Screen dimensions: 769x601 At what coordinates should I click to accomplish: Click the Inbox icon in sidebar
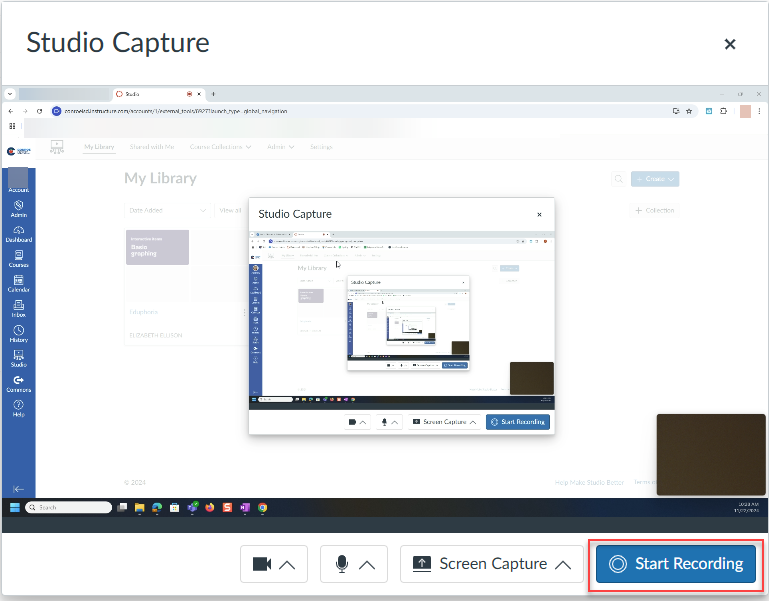coord(18,307)
